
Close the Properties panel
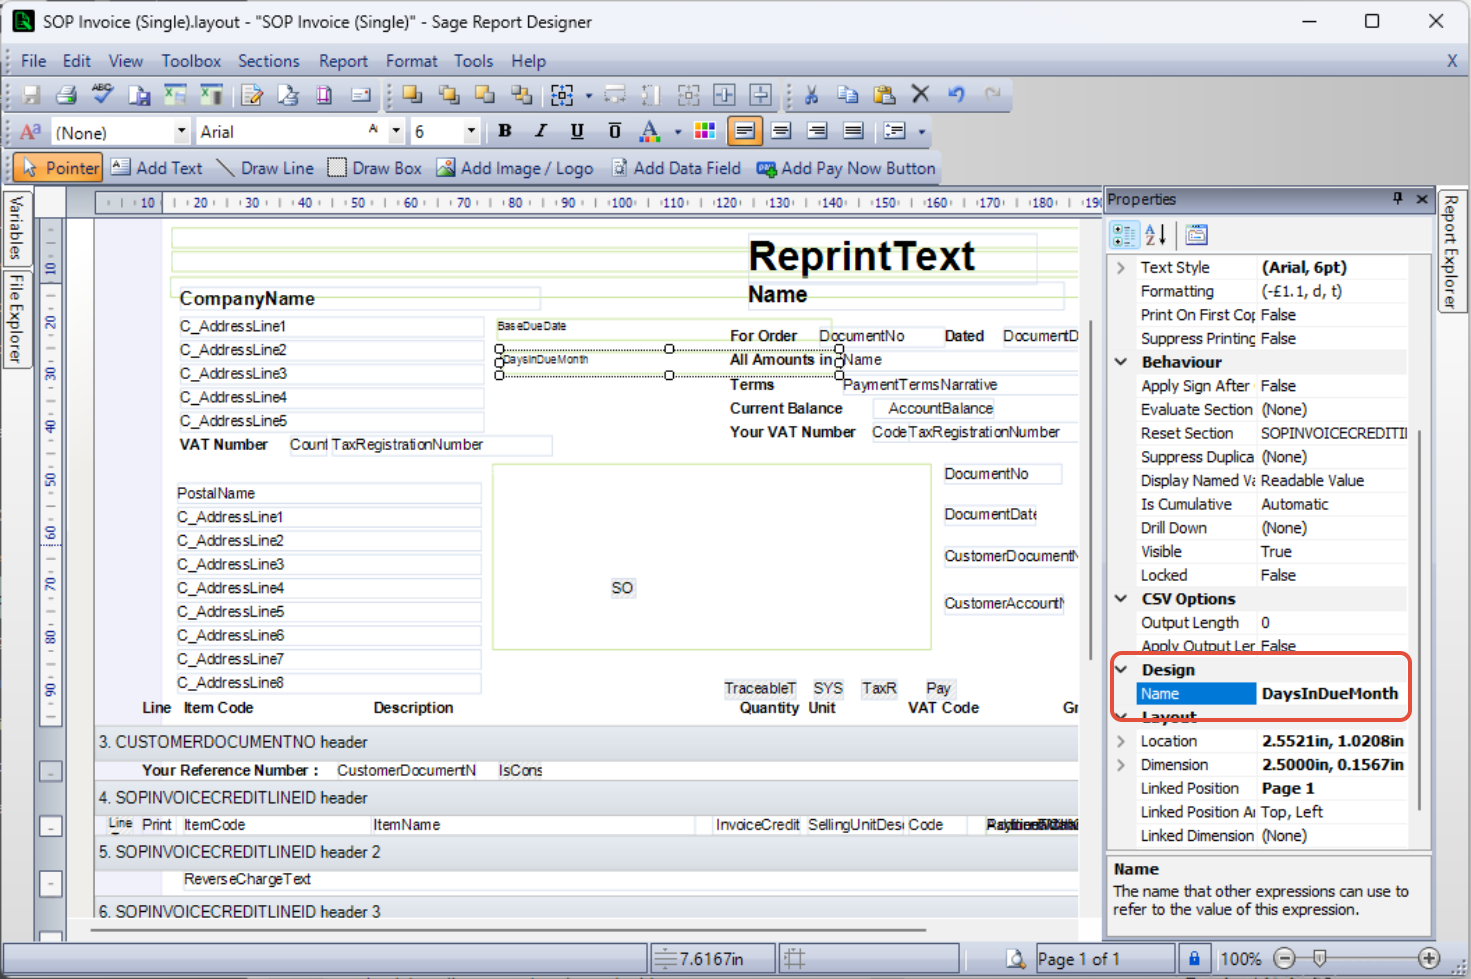coord(1422,199)
